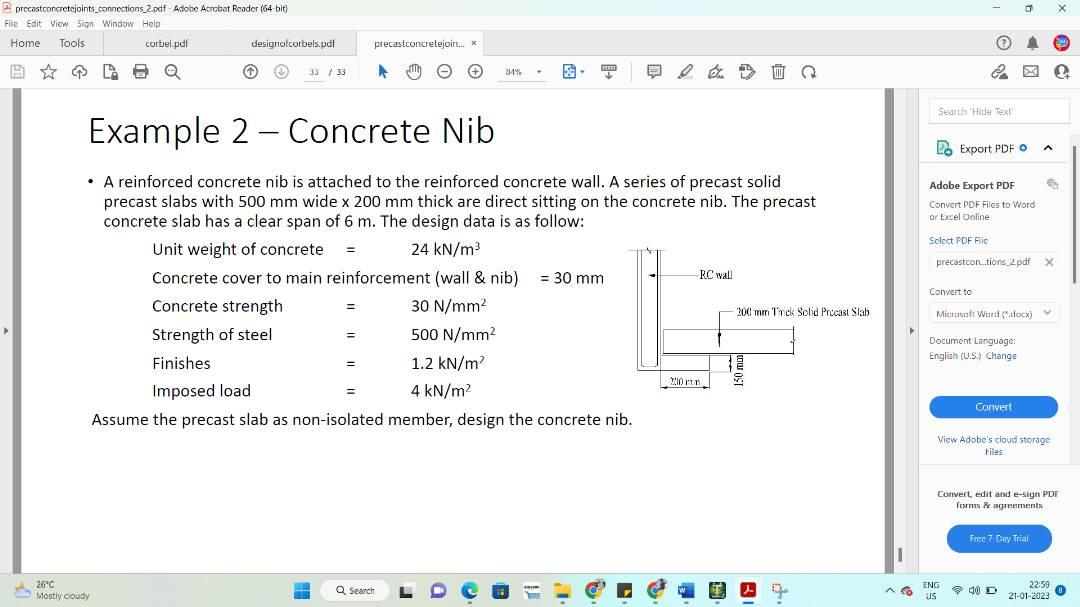Collapse the Export PDF panel chevron
1080x607 pixels.
point(1047,147)
